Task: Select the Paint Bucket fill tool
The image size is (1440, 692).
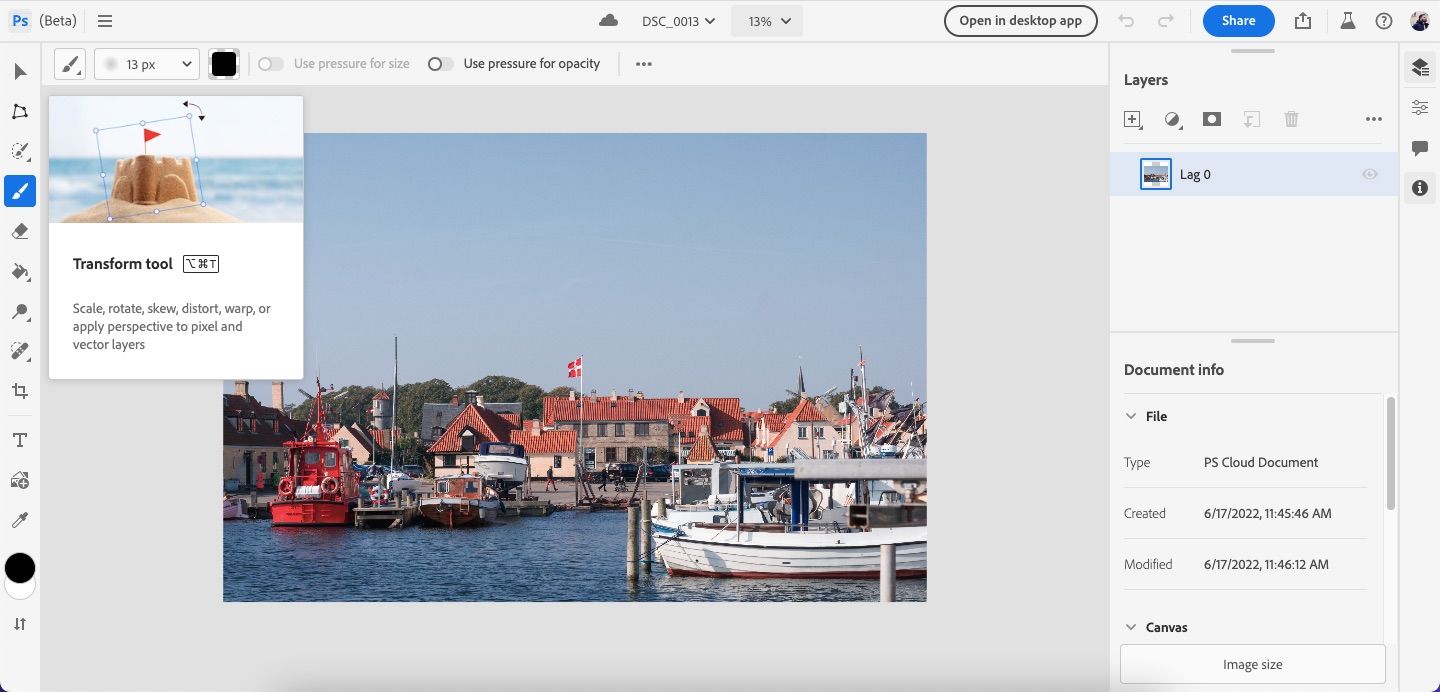Action: pyautogui.click(x=20, y=271)
